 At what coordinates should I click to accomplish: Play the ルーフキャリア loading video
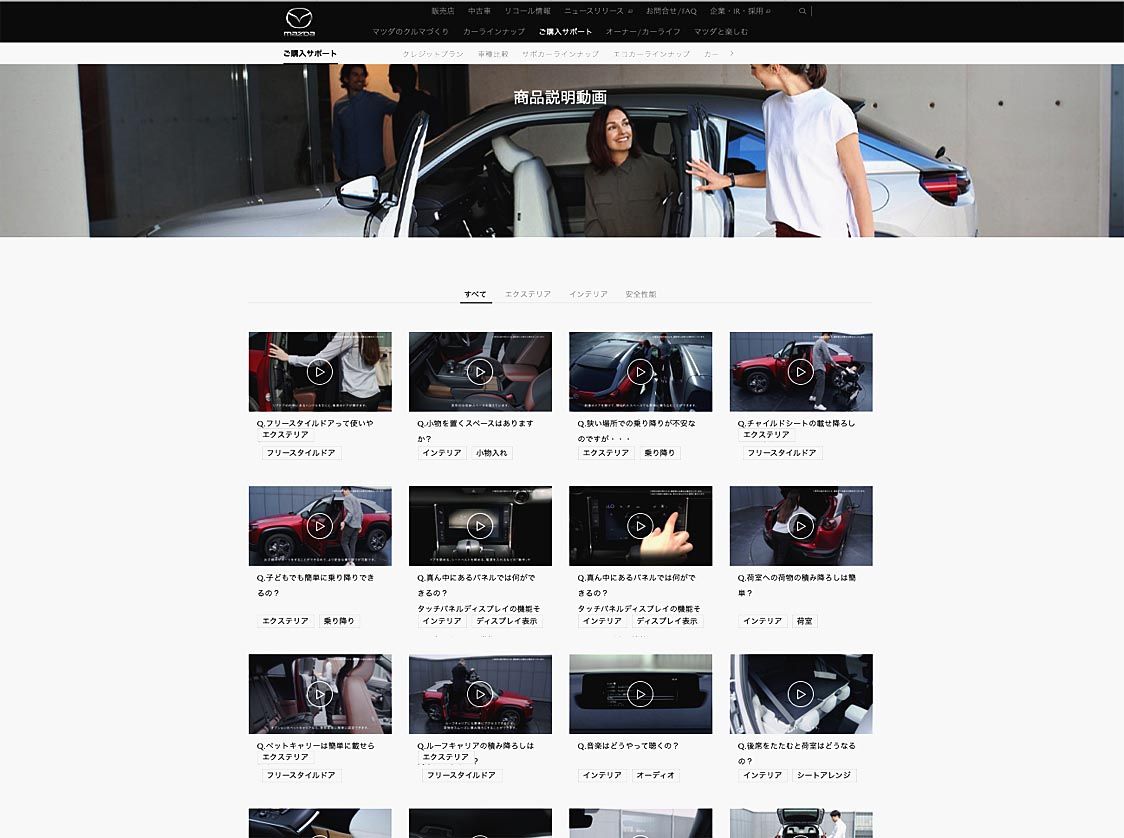click(x=480, y=694)
